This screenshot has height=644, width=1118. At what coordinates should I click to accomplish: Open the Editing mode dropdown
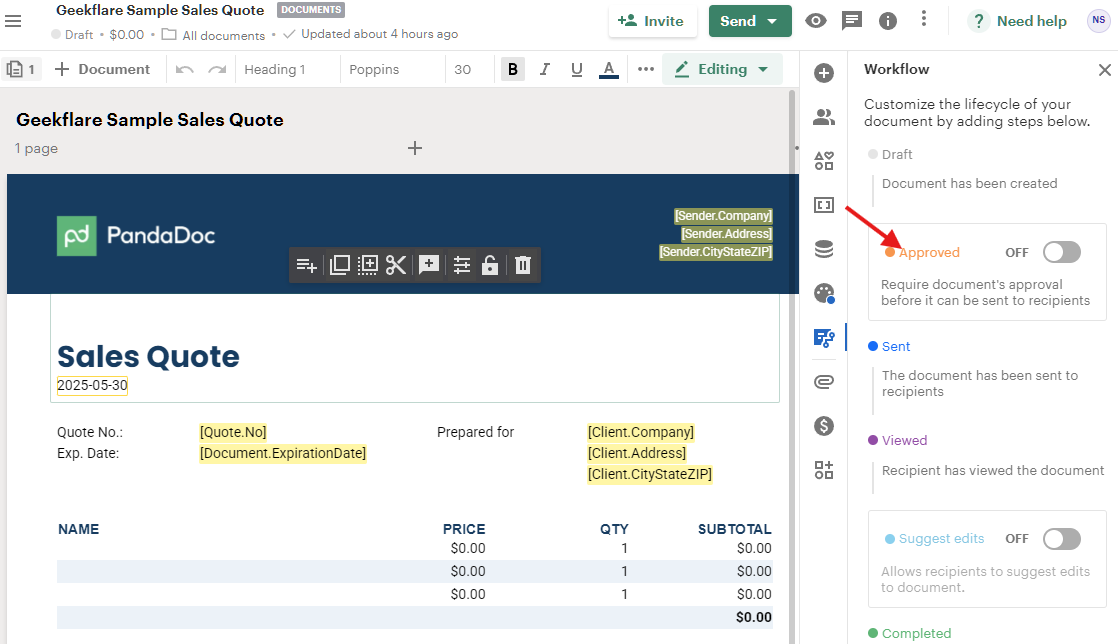coord(722,69)
